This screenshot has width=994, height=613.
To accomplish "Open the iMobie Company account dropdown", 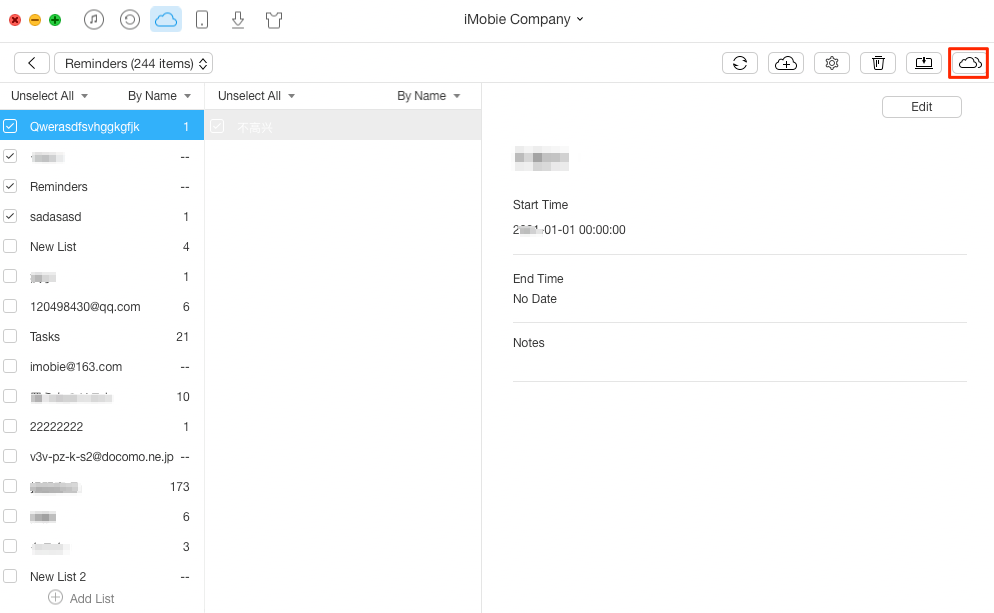I will (x=524, y=20).
